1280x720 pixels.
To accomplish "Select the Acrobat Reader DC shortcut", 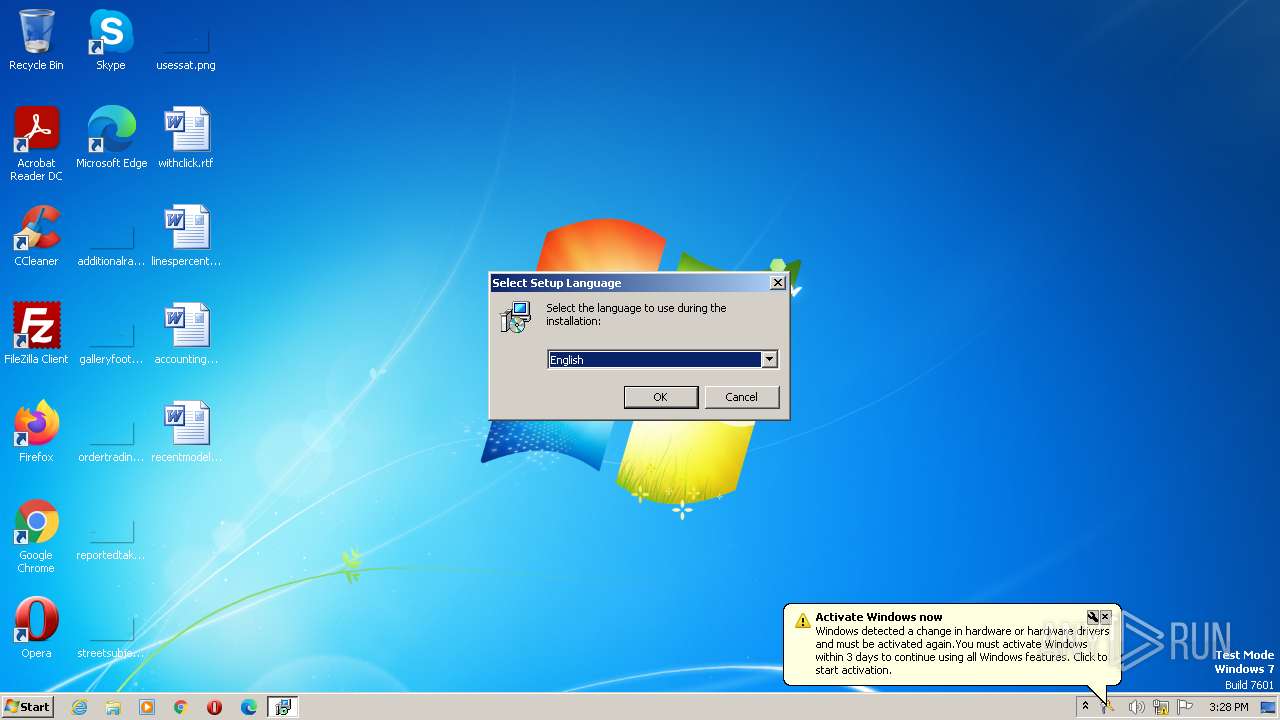I will (x=36, y=143).
